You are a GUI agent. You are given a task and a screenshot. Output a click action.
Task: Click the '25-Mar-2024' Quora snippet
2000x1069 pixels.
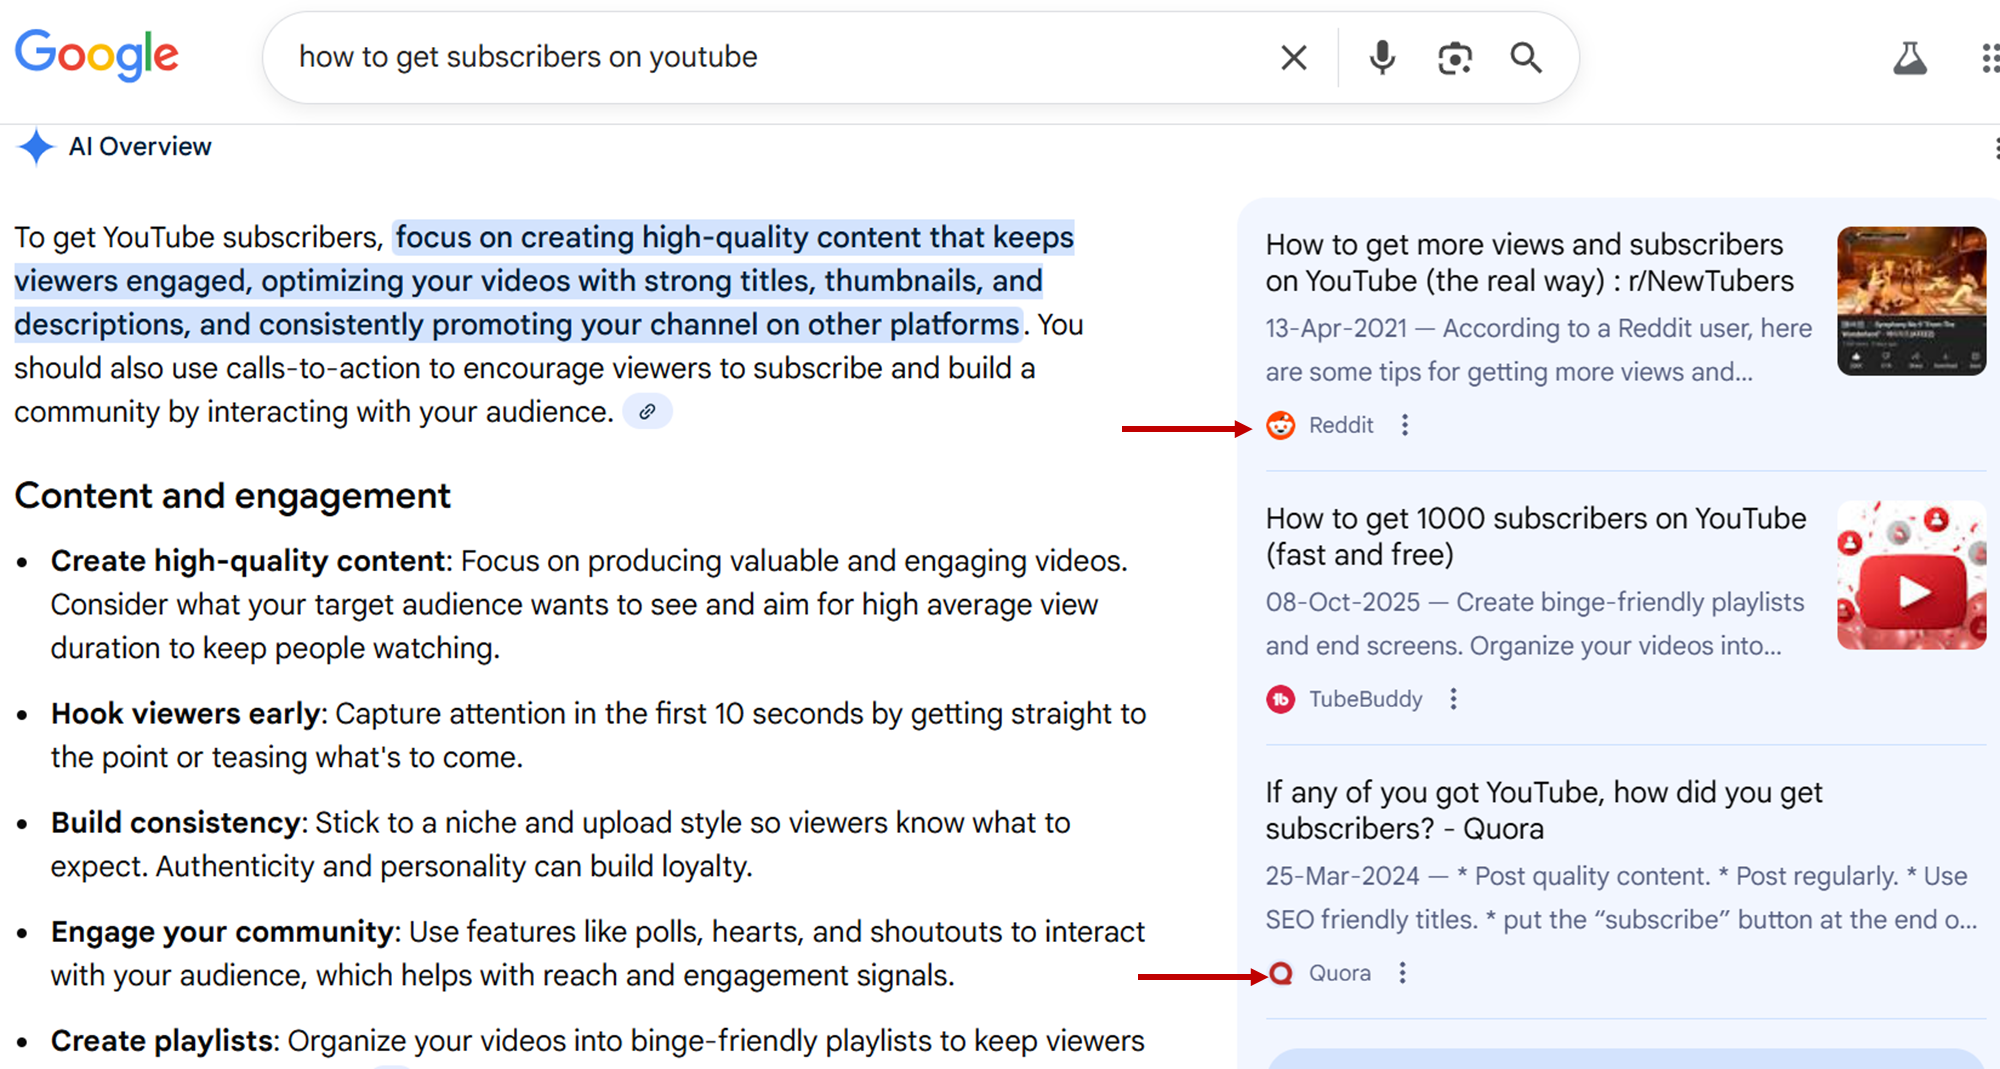[x=1621, y=898]
